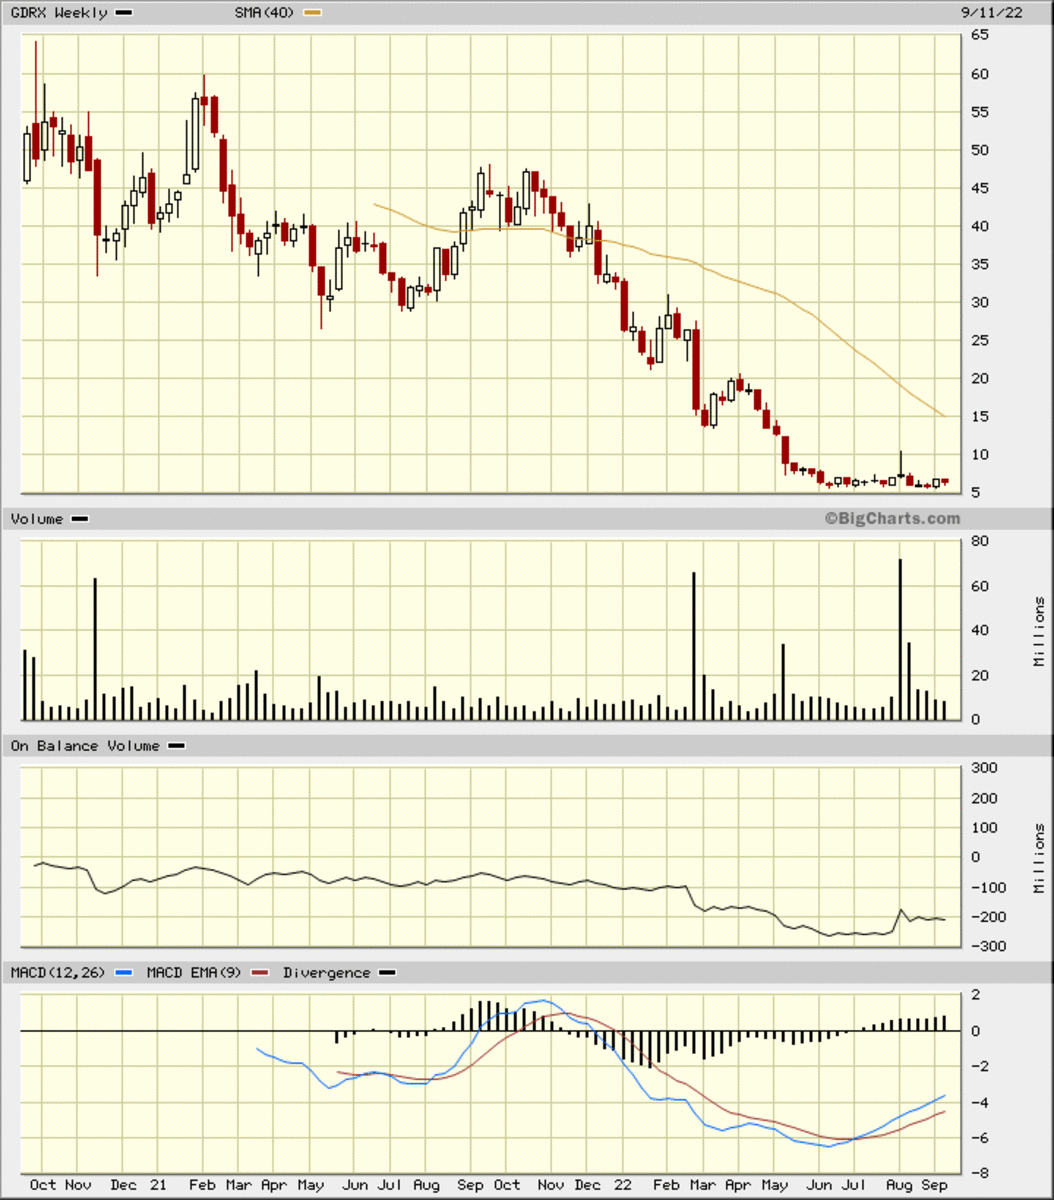Image resolution: width=1054 pixels, height=1200 pixels.
Task: Click the black GDRX Weekly legend swatch
Action: [124, 13]
